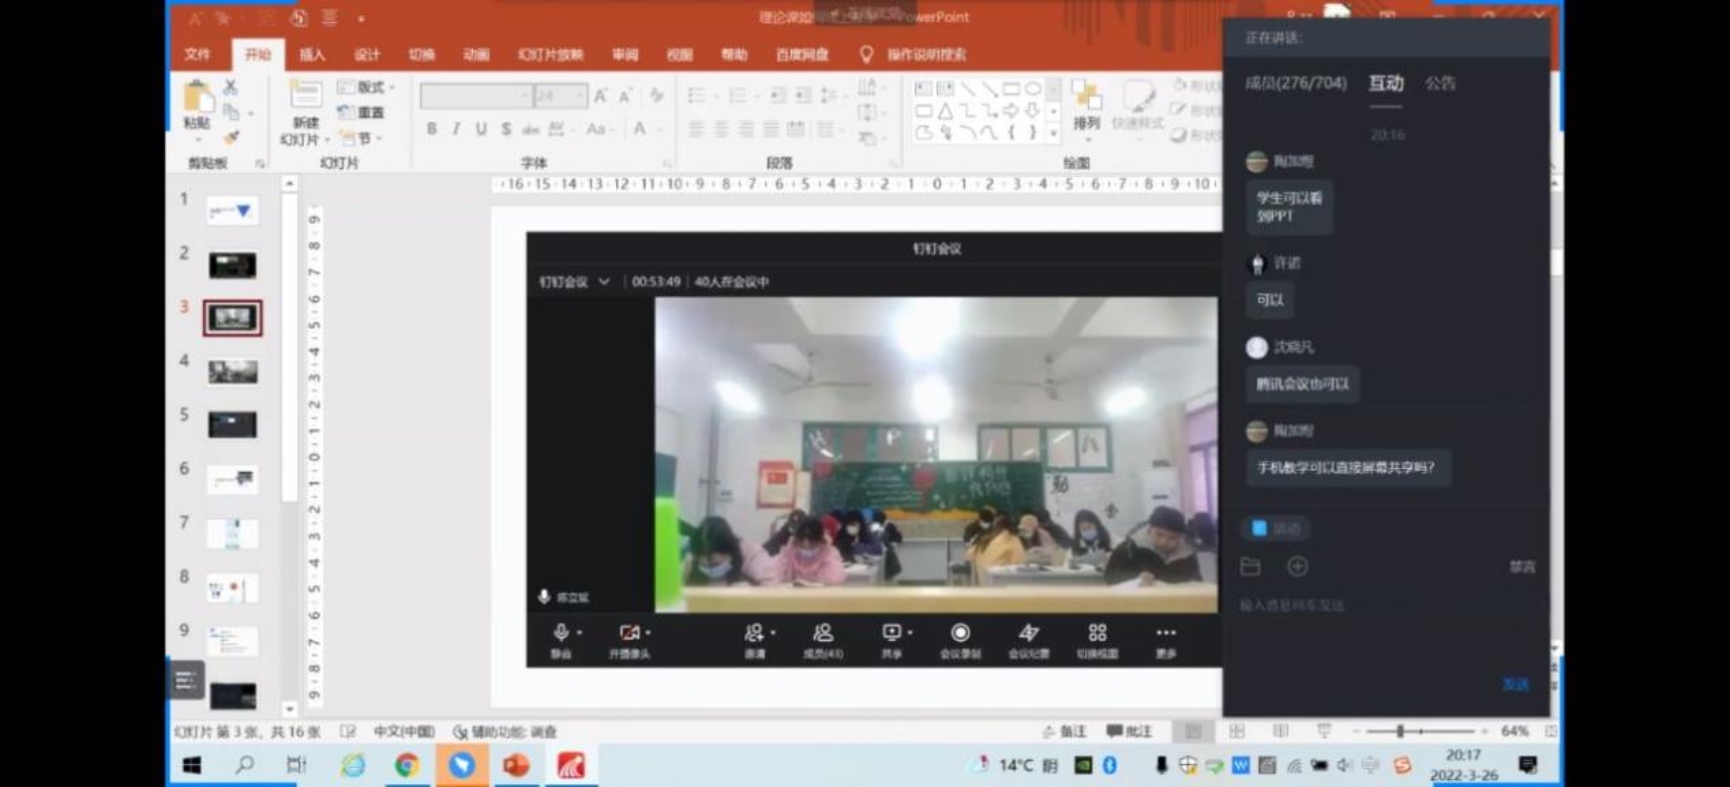Switch to the 互动 tab in chat panel
Image resolution: width=1730 pixels, height=787 pixels.
pyautogui.click(x=1386, y=83)
